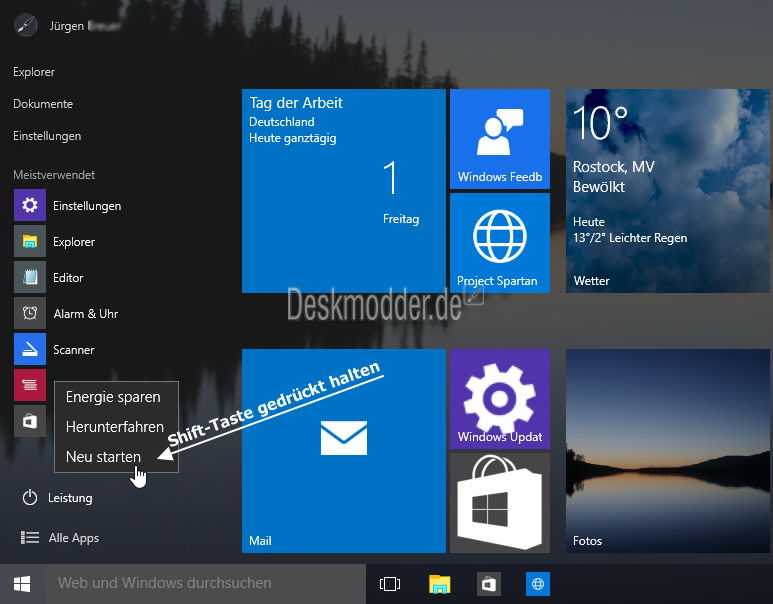773x604 pixels.
Task: Select Herunterfahren in power menu
Action: [115, 427]
